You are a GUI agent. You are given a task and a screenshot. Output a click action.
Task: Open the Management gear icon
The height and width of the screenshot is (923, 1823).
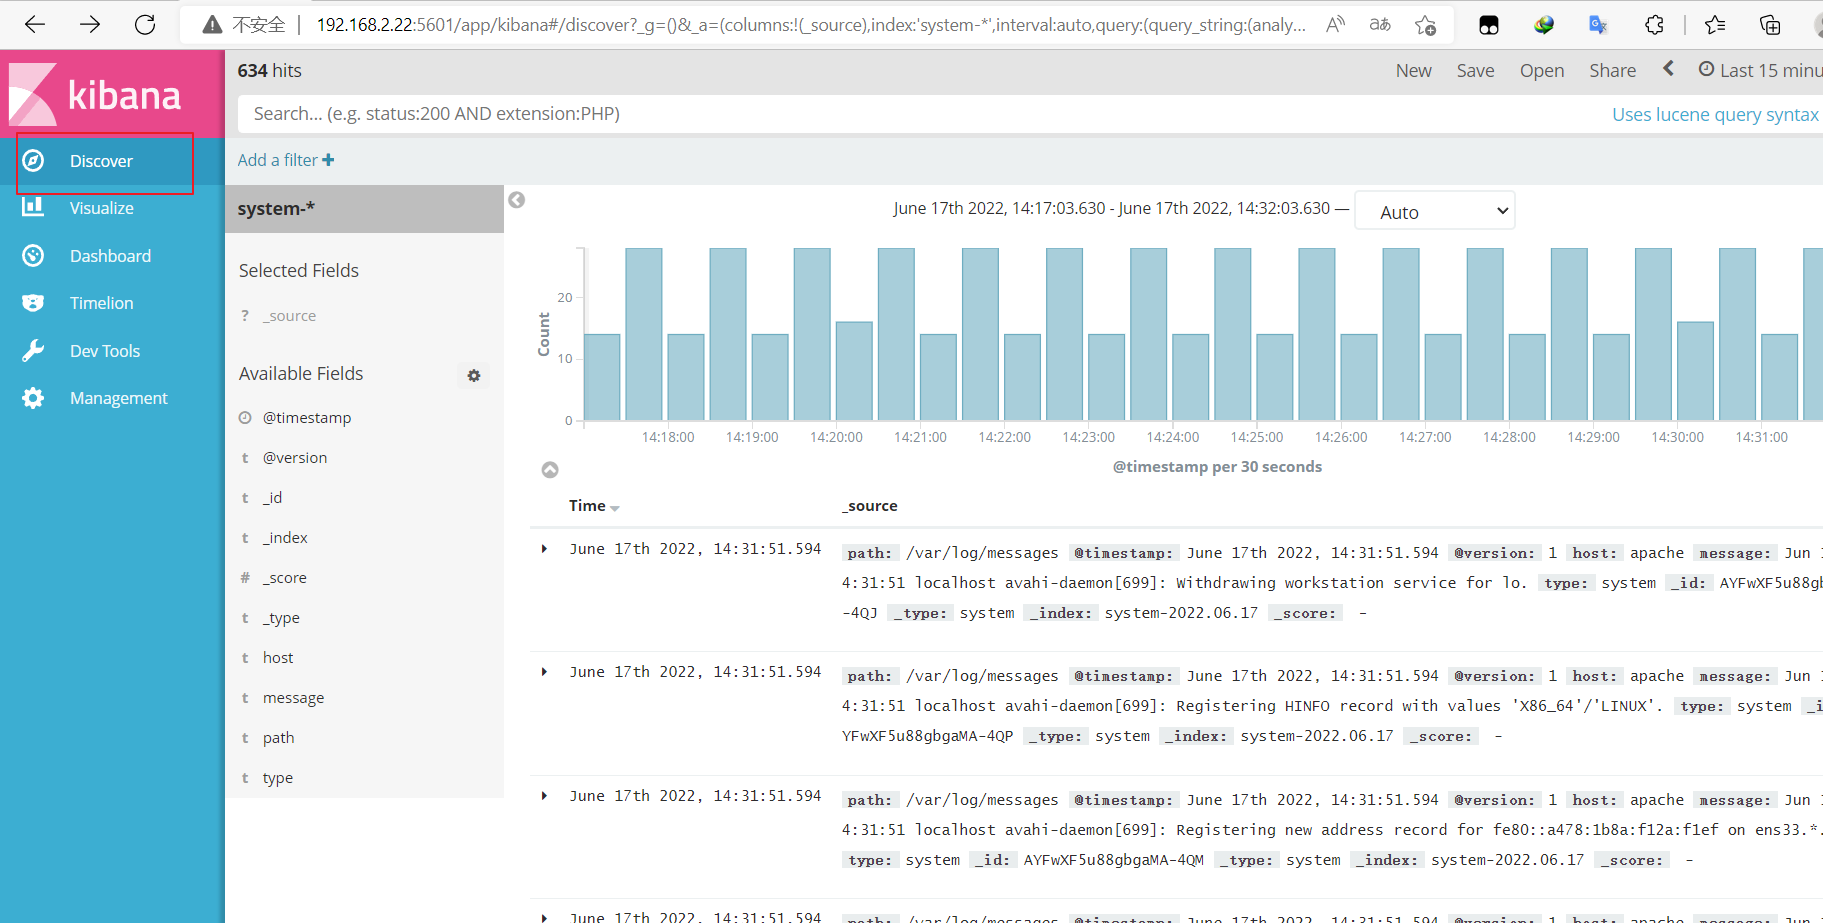click(x=33, y=398)
